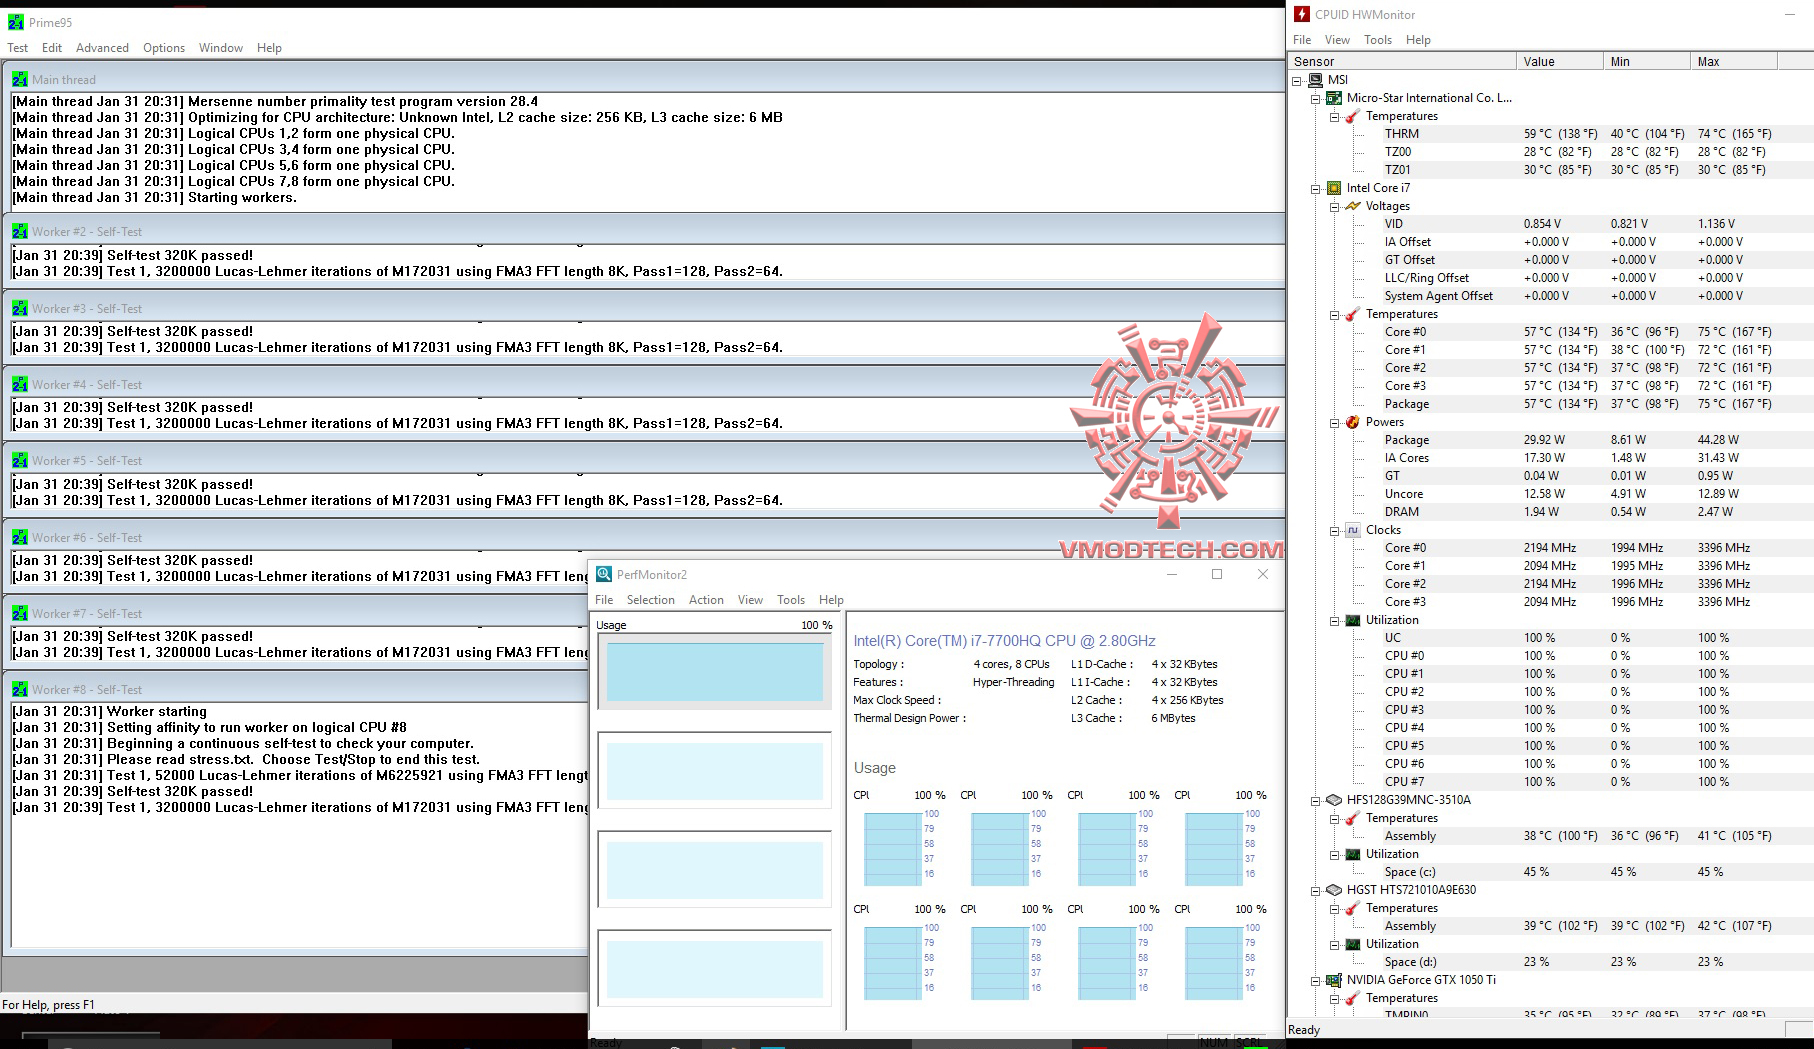Click the Worker #2 window icon

click(20, 231)
